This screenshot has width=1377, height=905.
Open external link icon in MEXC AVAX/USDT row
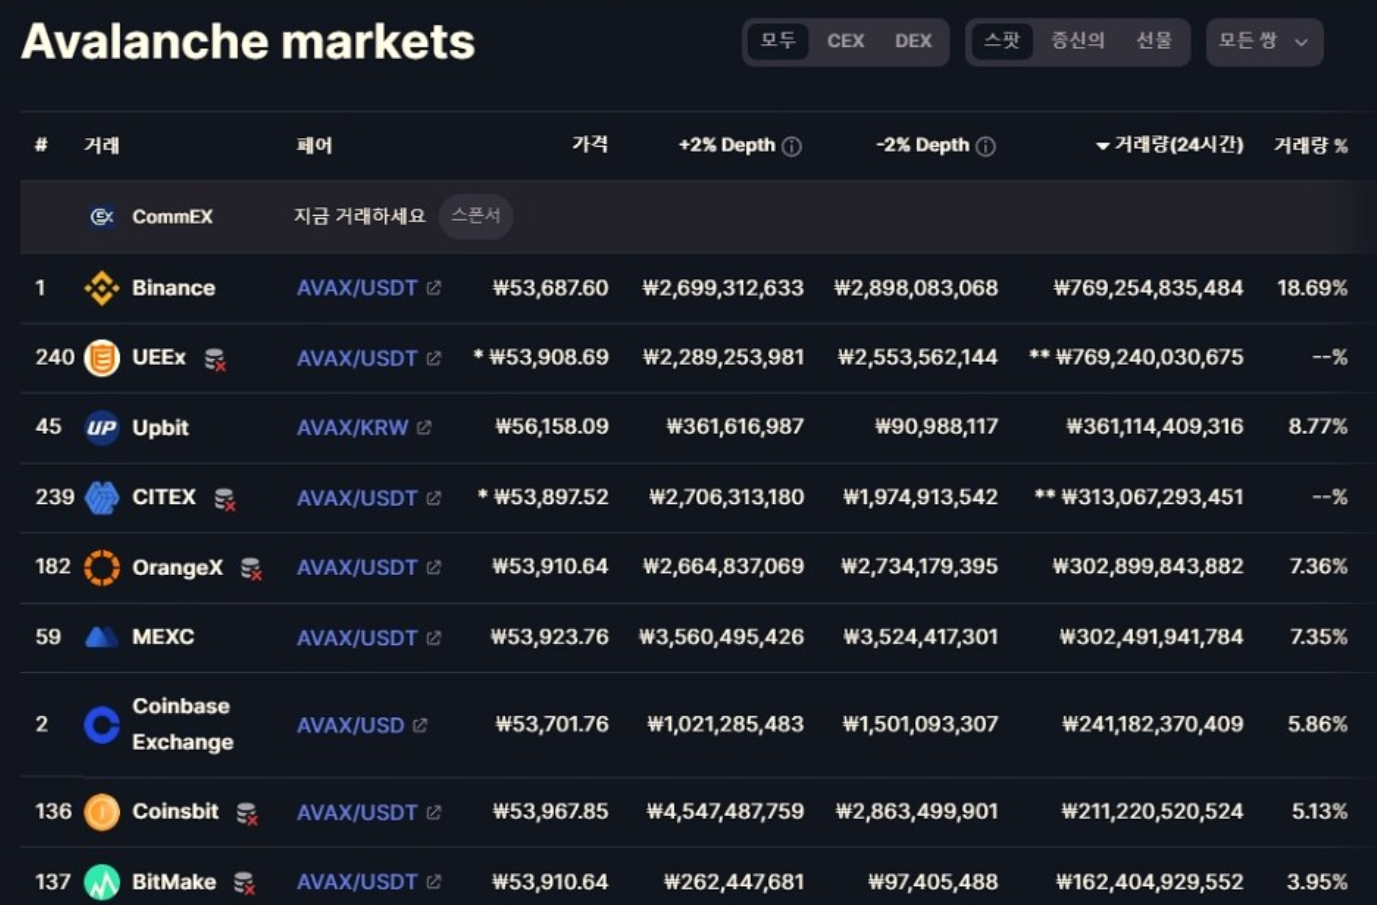click(x=433, y=638)
